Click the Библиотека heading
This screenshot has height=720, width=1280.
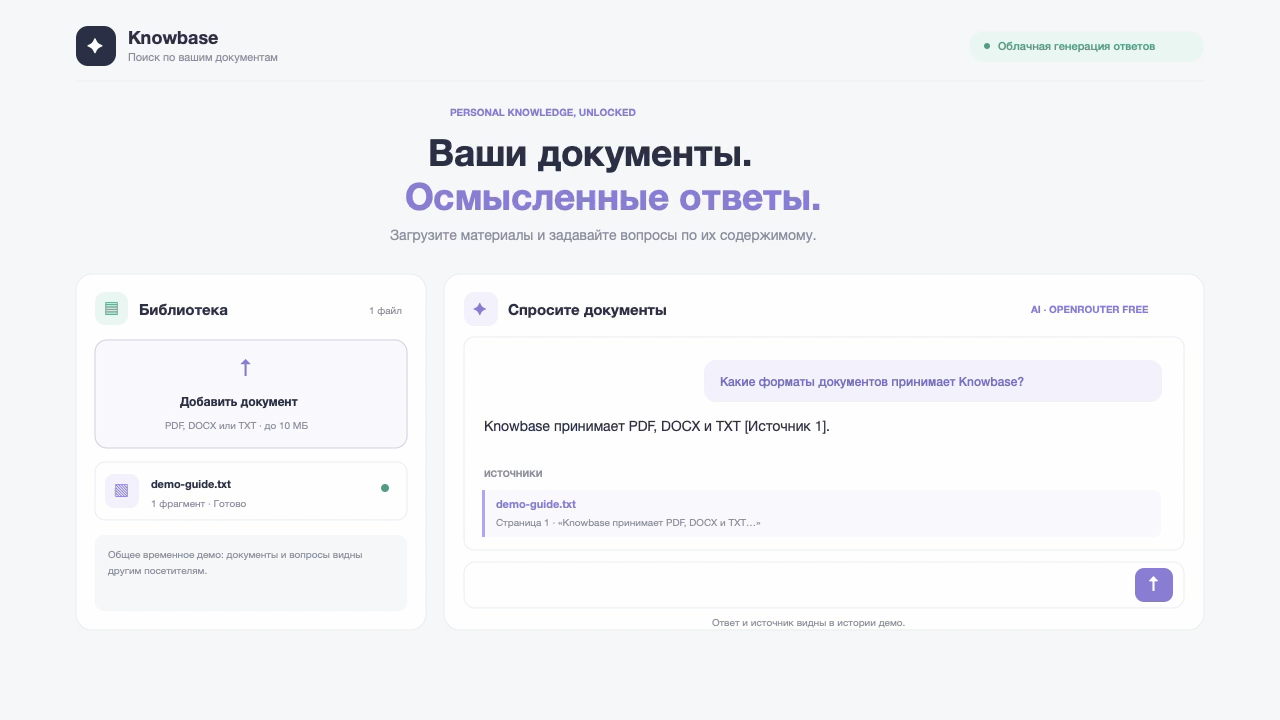click(x=184, y=310)
